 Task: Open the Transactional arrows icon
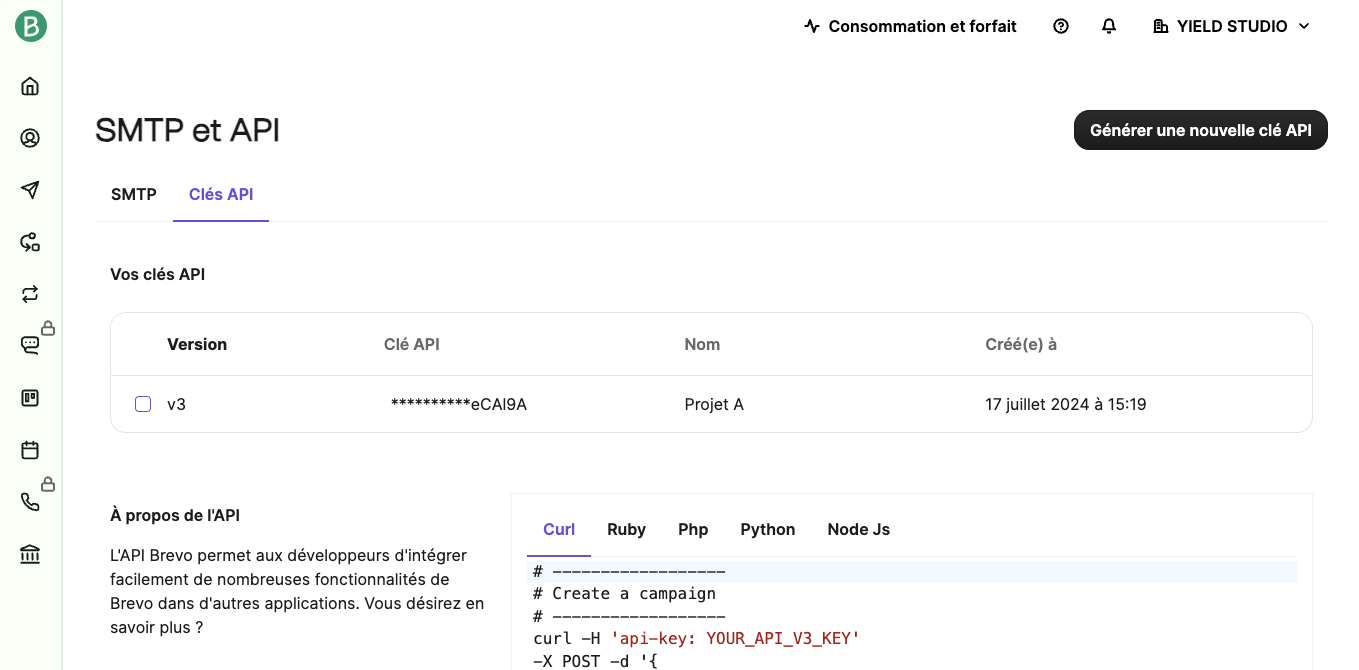click(x=30, y=294)
